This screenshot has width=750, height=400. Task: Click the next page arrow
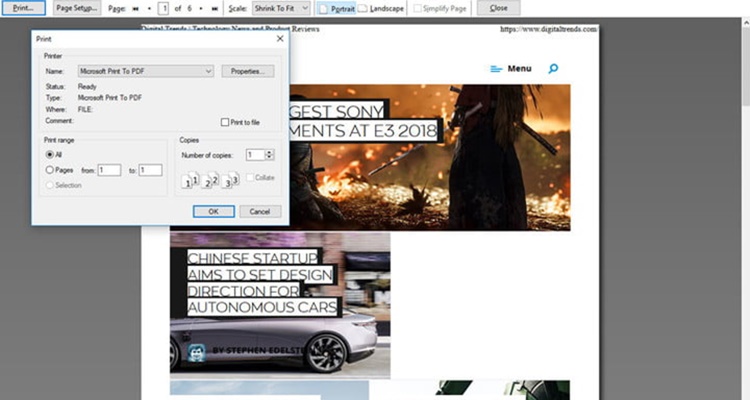200,8
